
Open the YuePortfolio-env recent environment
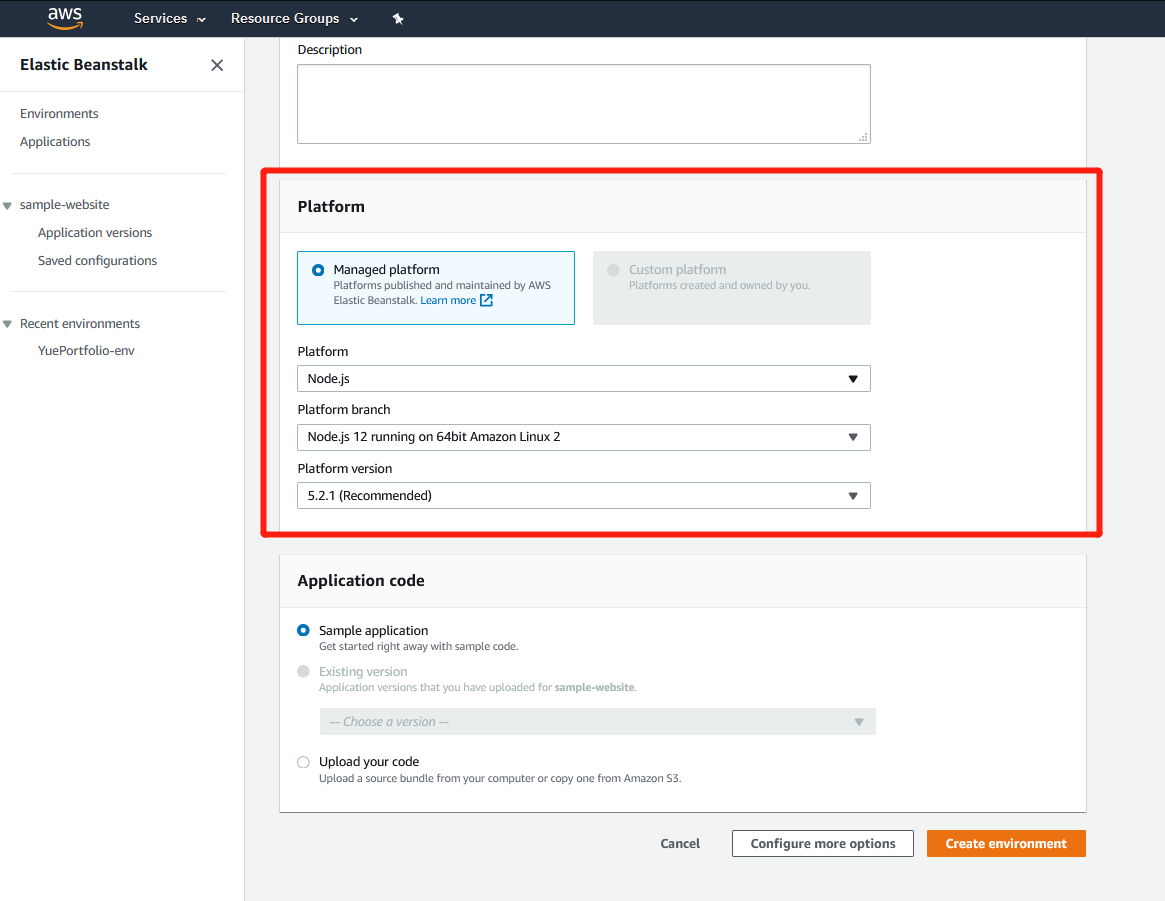click(86, 351)
